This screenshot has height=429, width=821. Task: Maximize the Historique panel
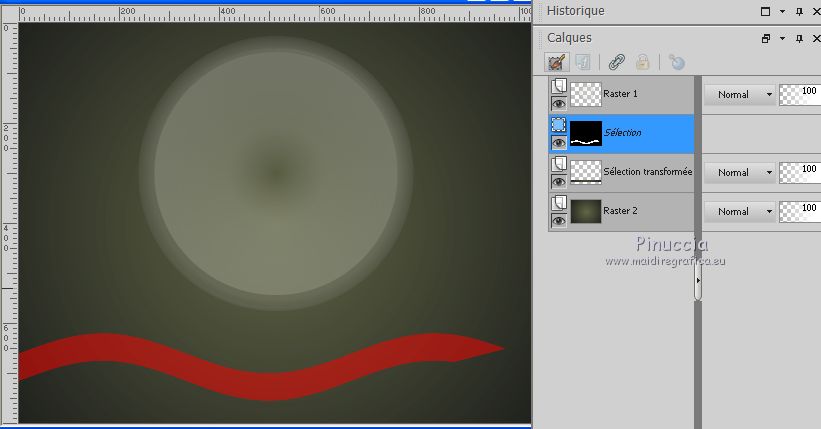(x=765, y=11)
